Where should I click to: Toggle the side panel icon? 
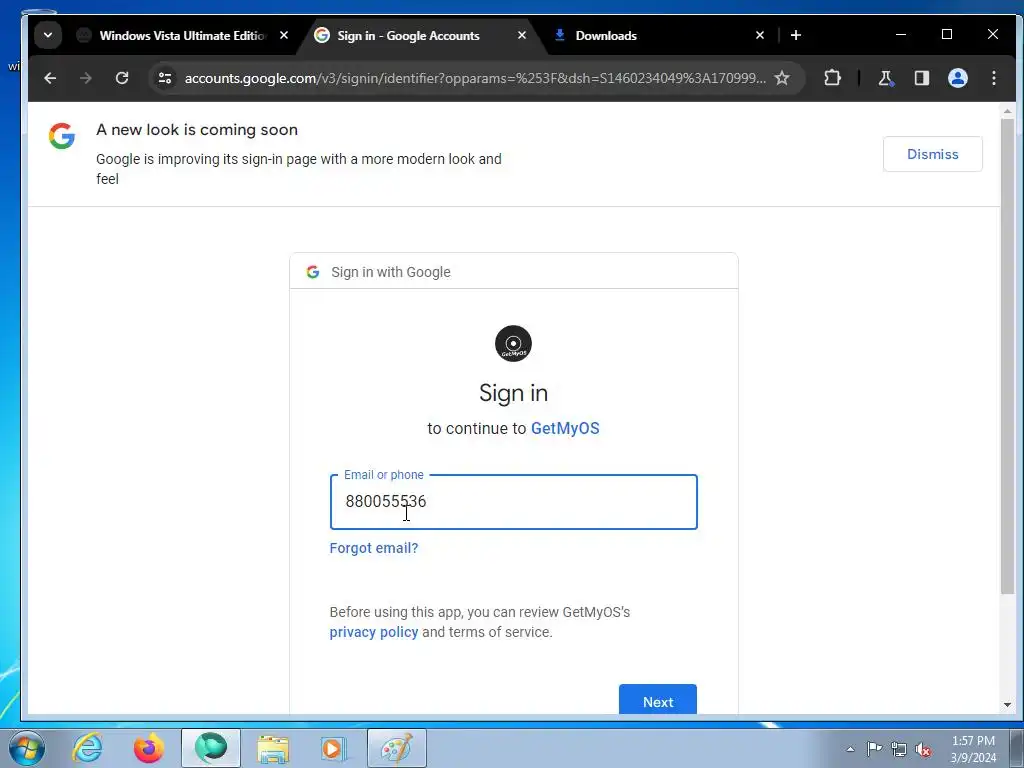point(921,78)
